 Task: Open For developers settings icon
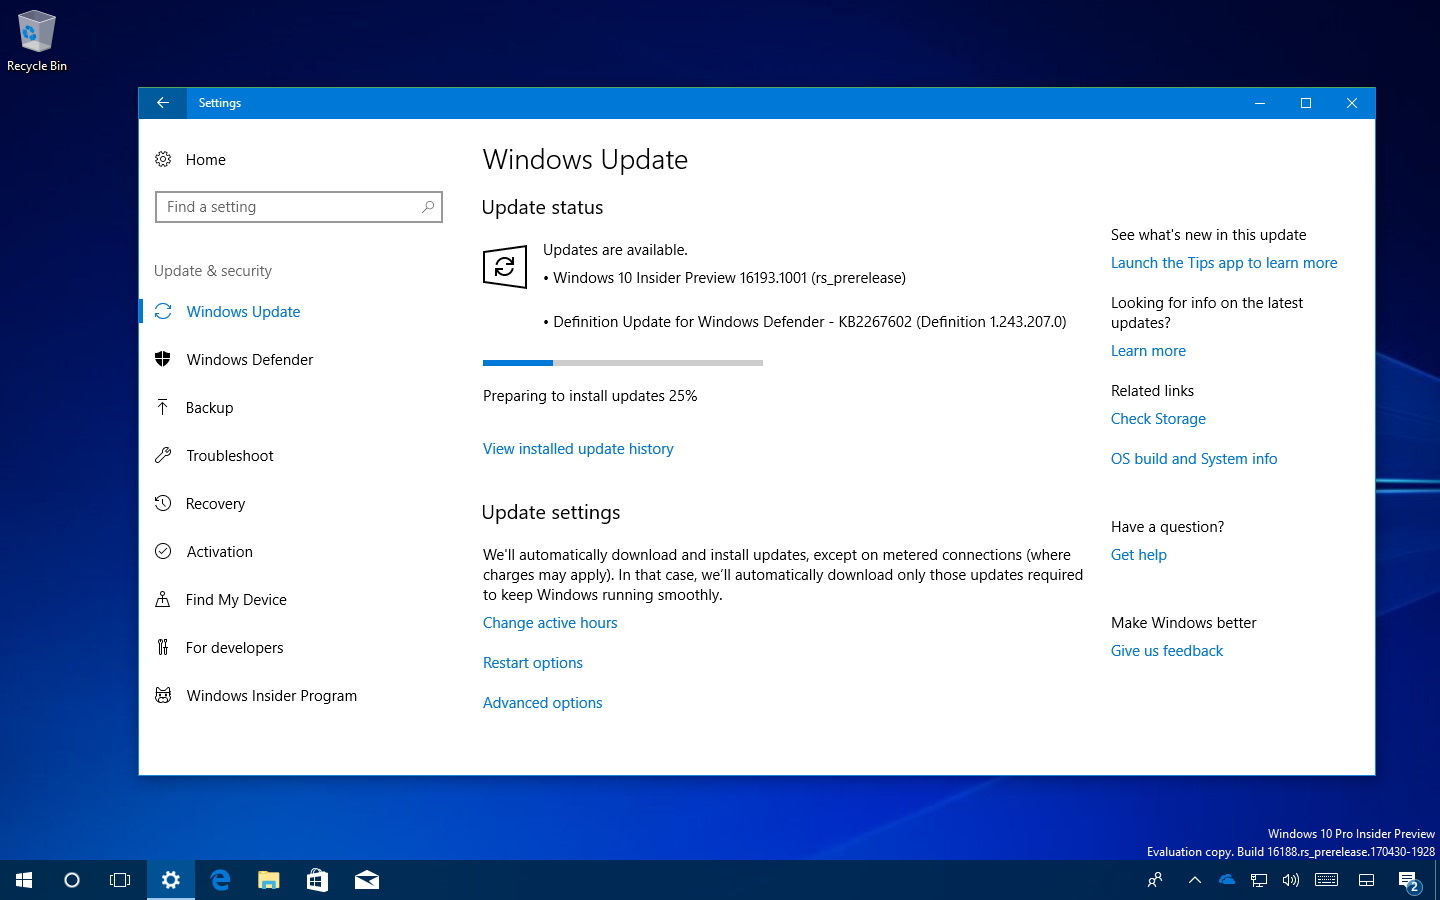pos(164,647)
